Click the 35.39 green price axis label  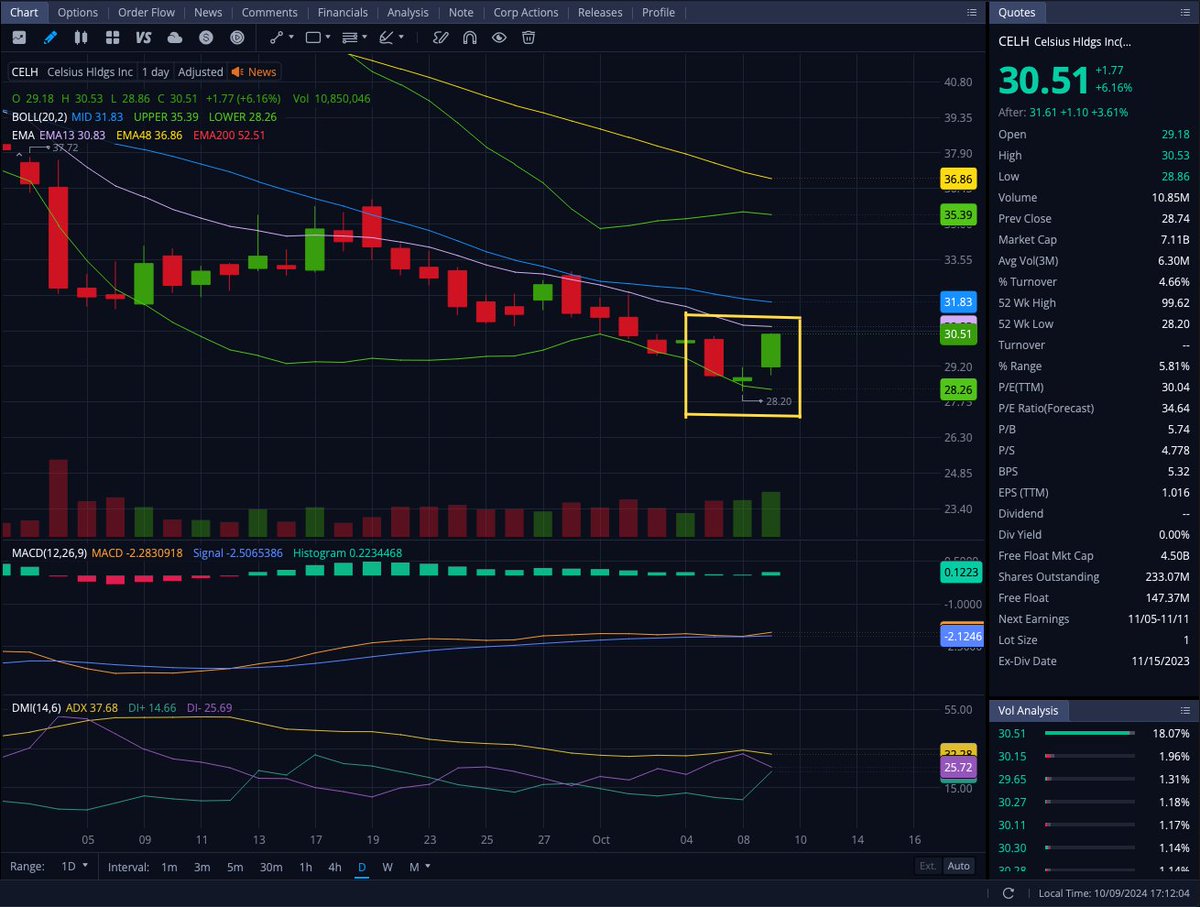[x=958, y=215]
